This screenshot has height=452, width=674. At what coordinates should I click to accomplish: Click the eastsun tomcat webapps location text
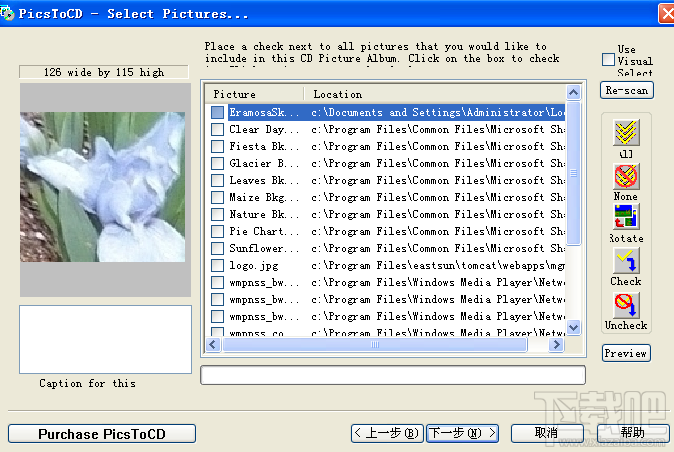tap(438, 266)
